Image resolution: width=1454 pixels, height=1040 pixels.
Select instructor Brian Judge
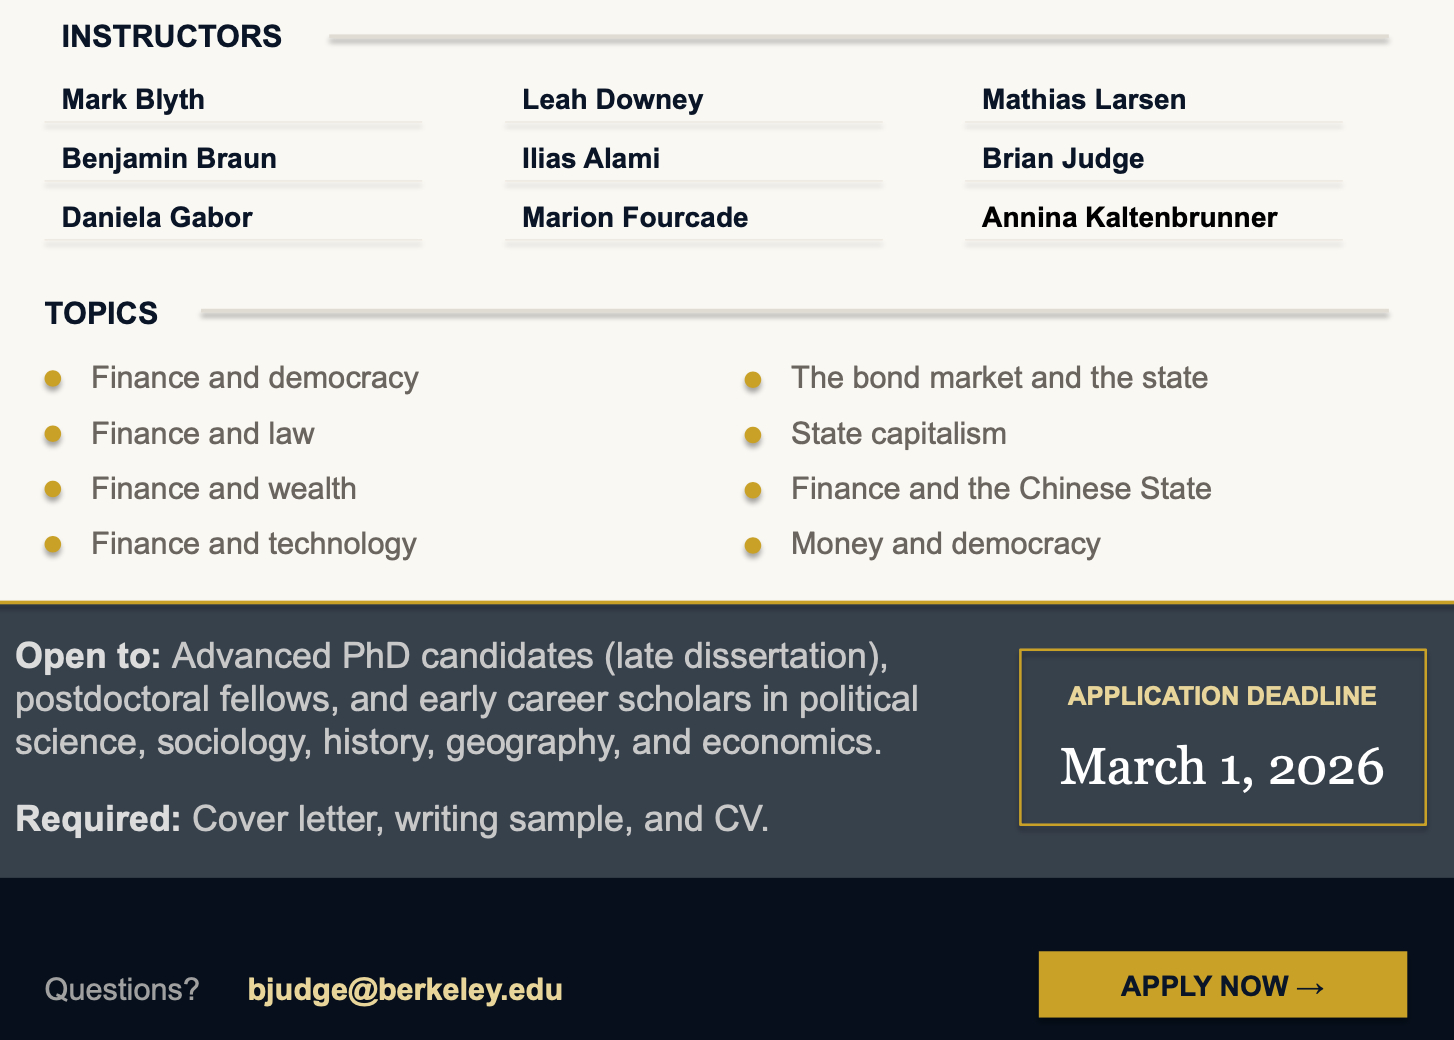[1062, 159]
